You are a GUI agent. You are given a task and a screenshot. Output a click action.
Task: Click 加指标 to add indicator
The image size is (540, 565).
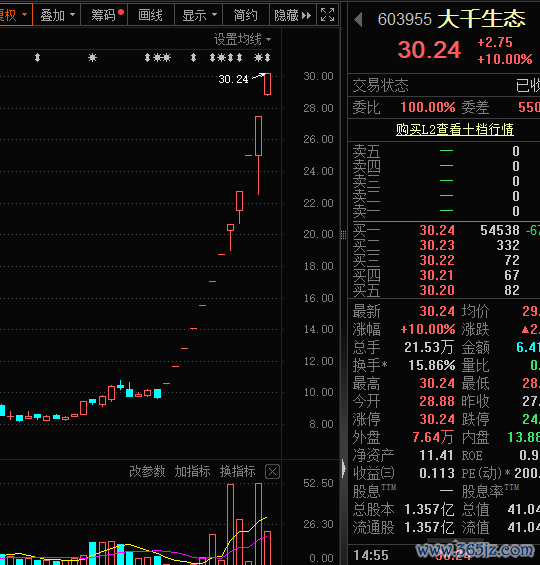click(x=192, y=471)
